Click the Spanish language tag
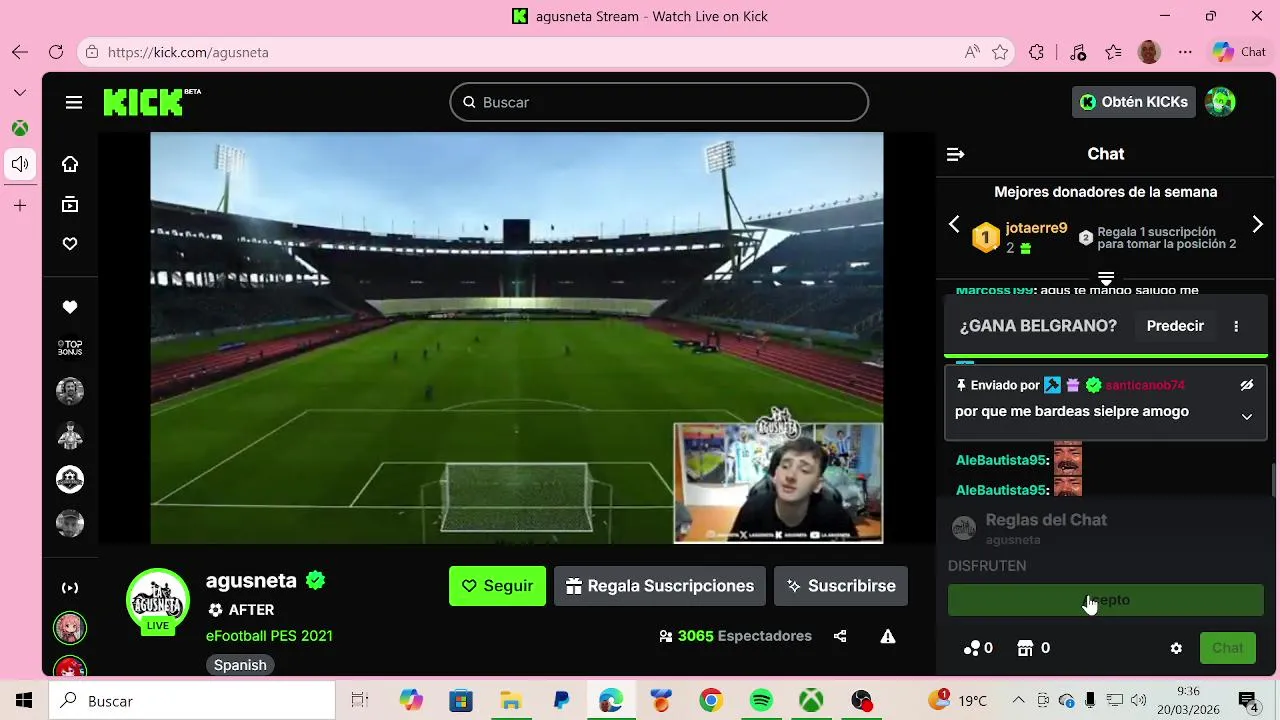 pos(240,665)
